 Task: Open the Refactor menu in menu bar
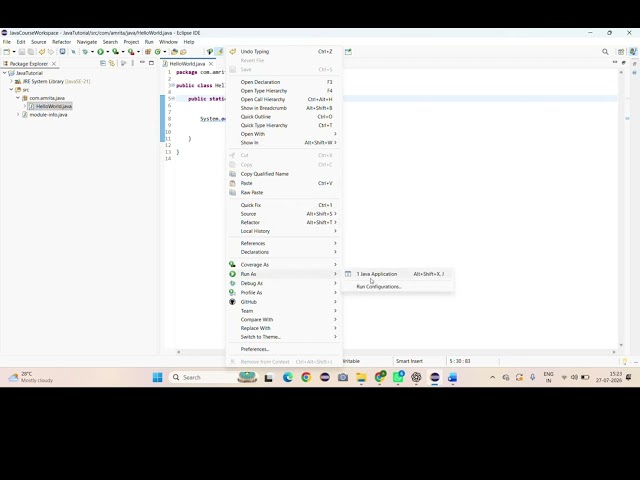pos(62,42)
